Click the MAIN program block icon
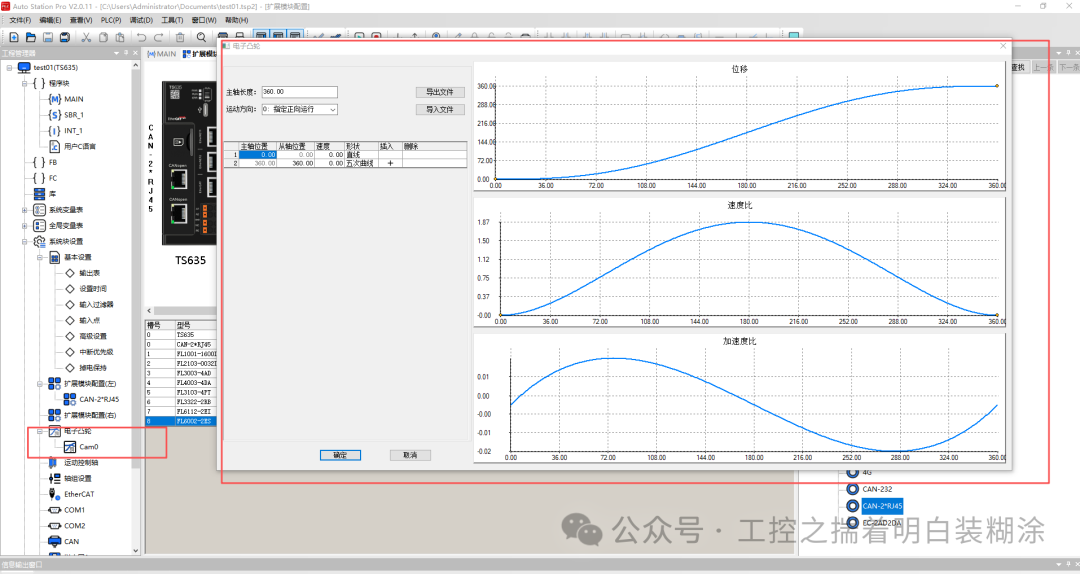Image resolution: width=1080 pixels, height=574 pixels. [x=54, y=99]
